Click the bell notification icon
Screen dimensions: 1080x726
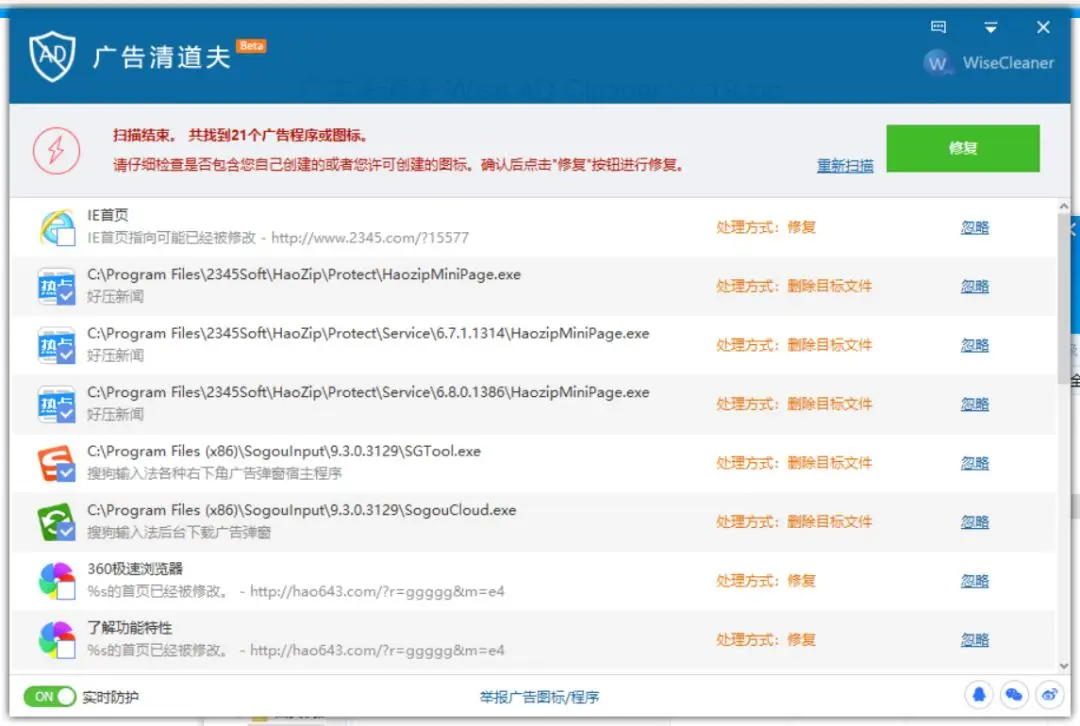(979, 695)
